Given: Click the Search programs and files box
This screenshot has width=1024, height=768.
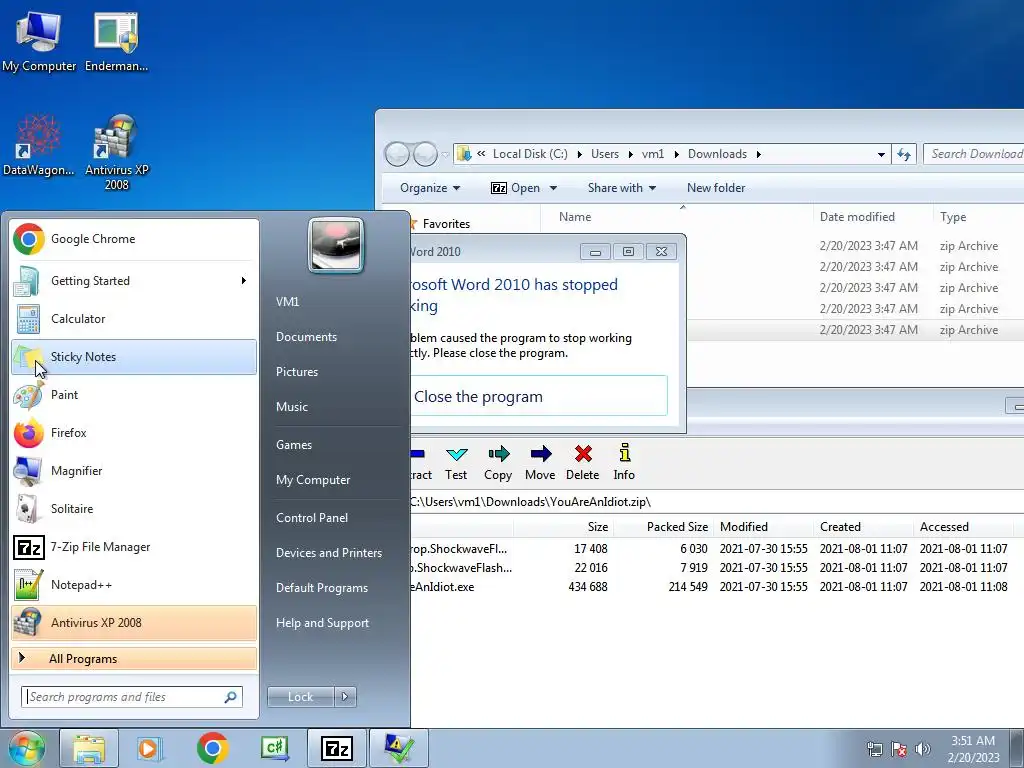Looking at the screenshot, I should tap(132, 697).
